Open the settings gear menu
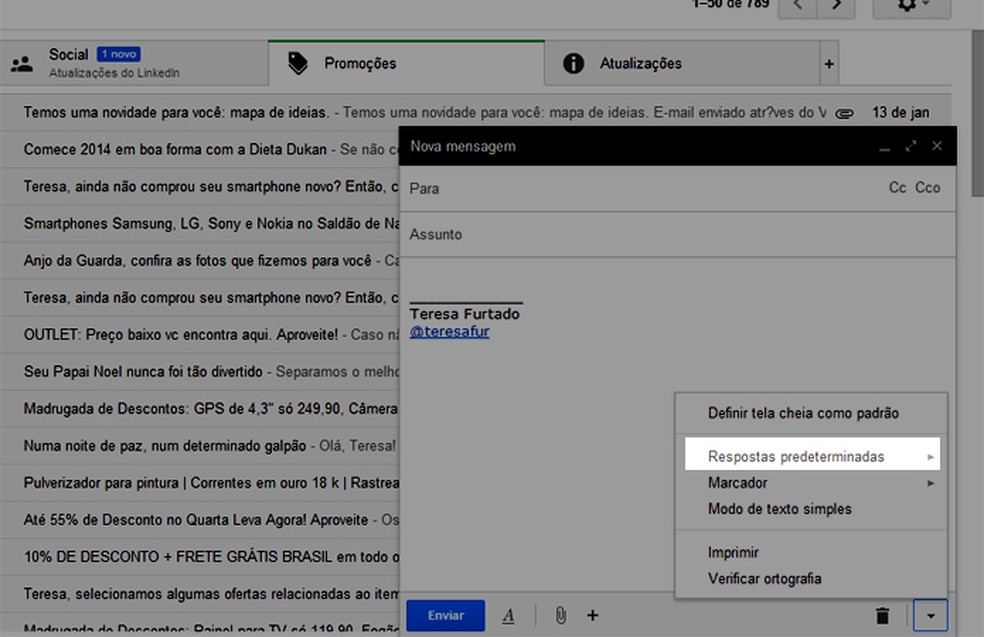The width and height of the screenshot is (984, 637). (912, 6)
